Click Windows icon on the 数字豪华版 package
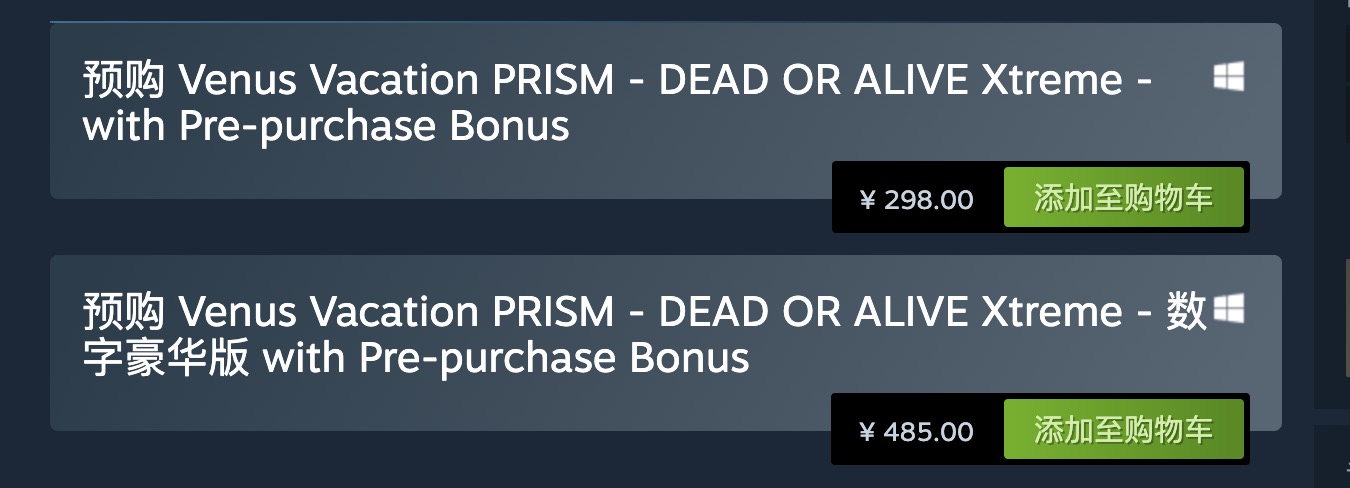 pyautogui.click(x=1228, y=309)
